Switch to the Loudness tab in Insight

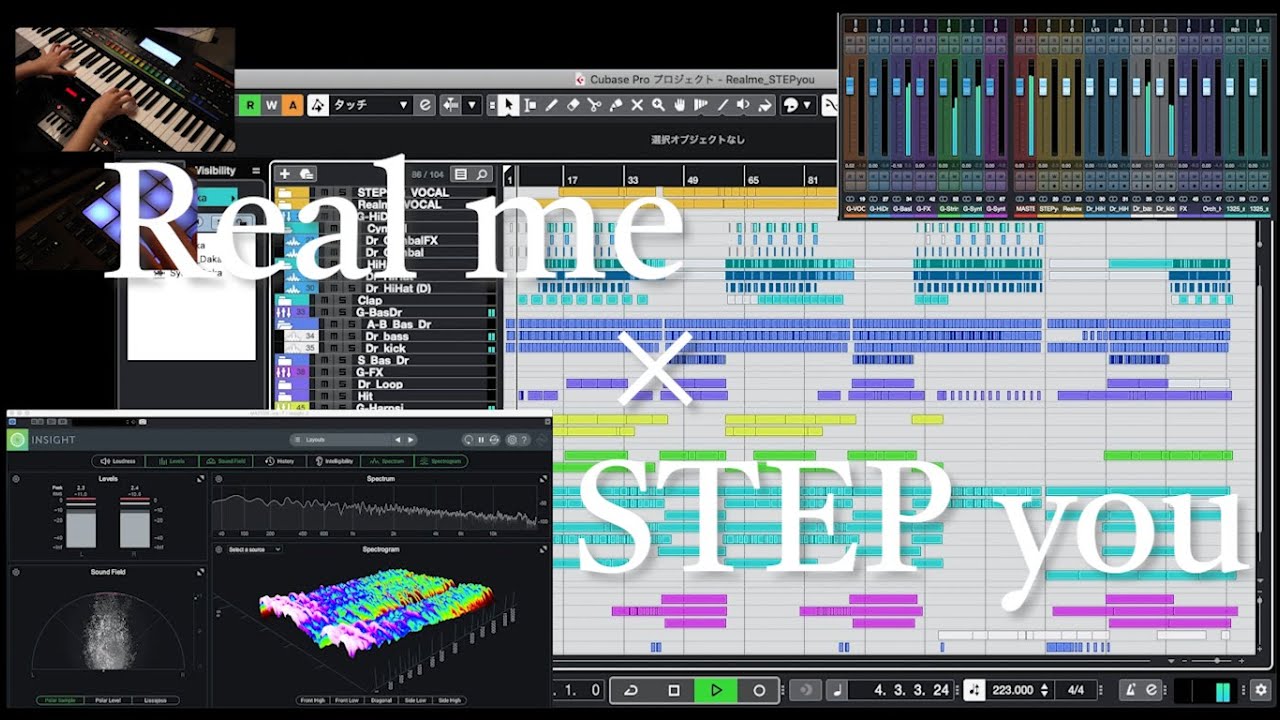tap(119, 461)
